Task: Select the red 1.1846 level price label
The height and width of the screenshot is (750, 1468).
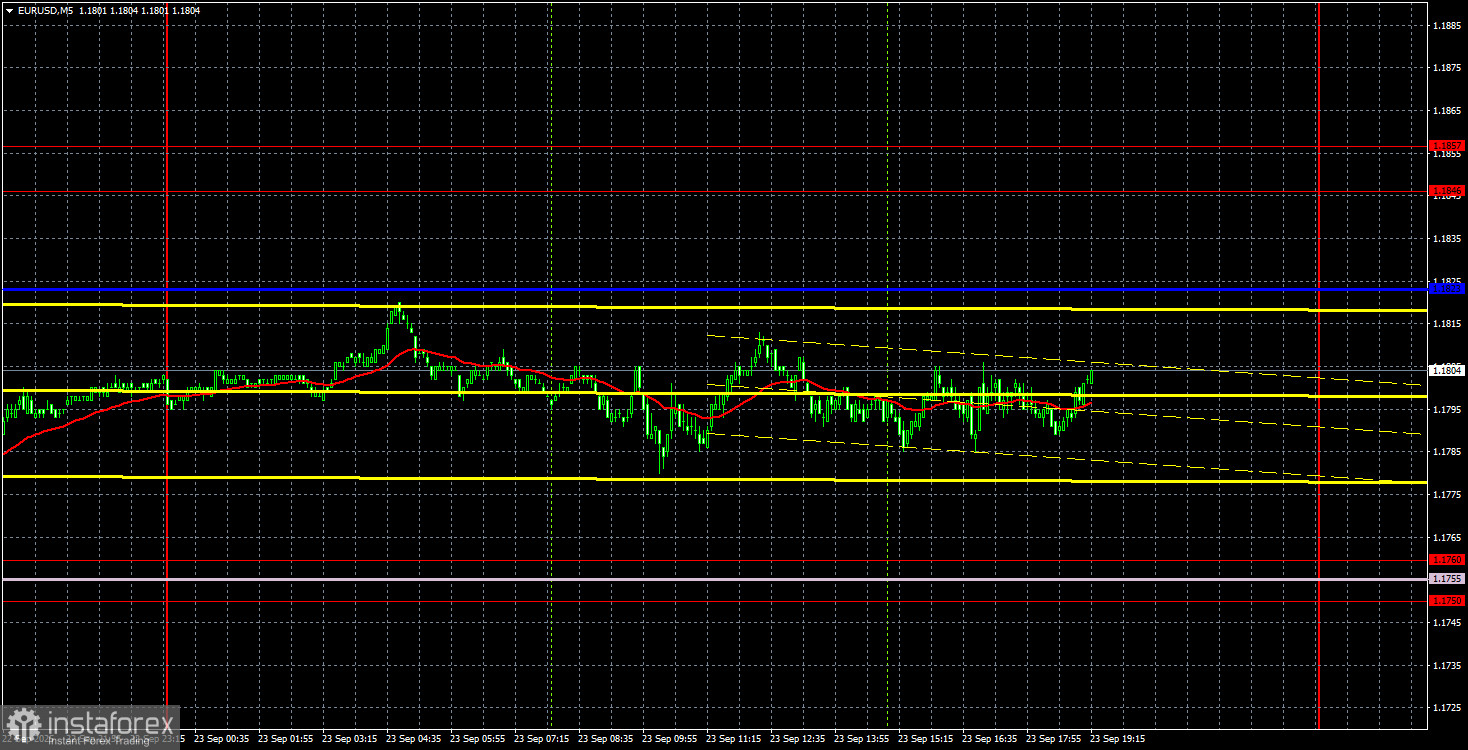Action: pyautogui.click(x=1448, y=190)
